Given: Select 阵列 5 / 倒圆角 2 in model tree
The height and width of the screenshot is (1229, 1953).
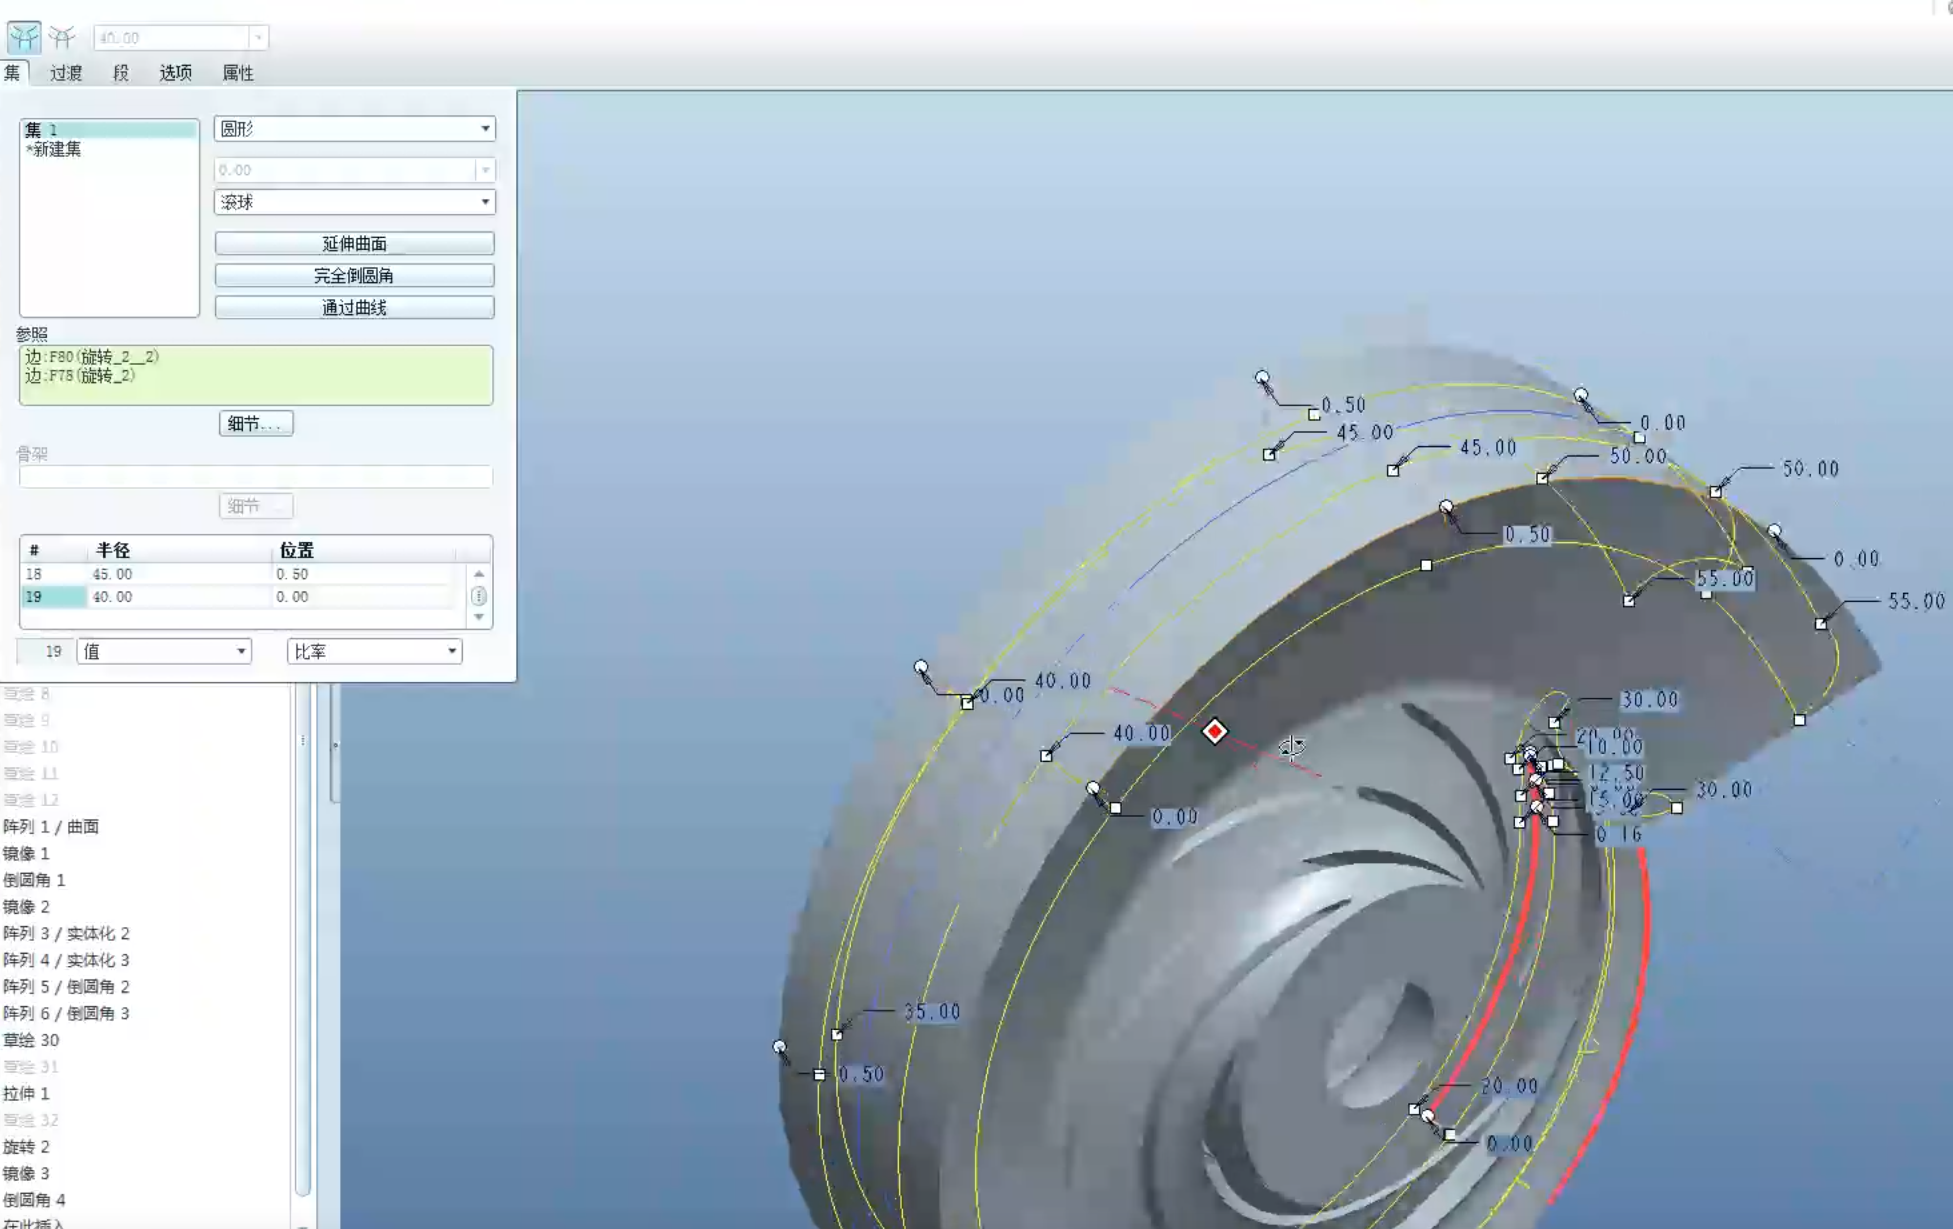Looking at the screenshot, I should pos(66,987).
